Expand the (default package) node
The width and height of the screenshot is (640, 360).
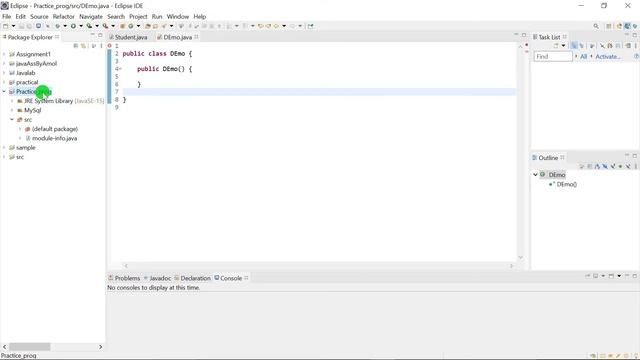click(20, 129)
